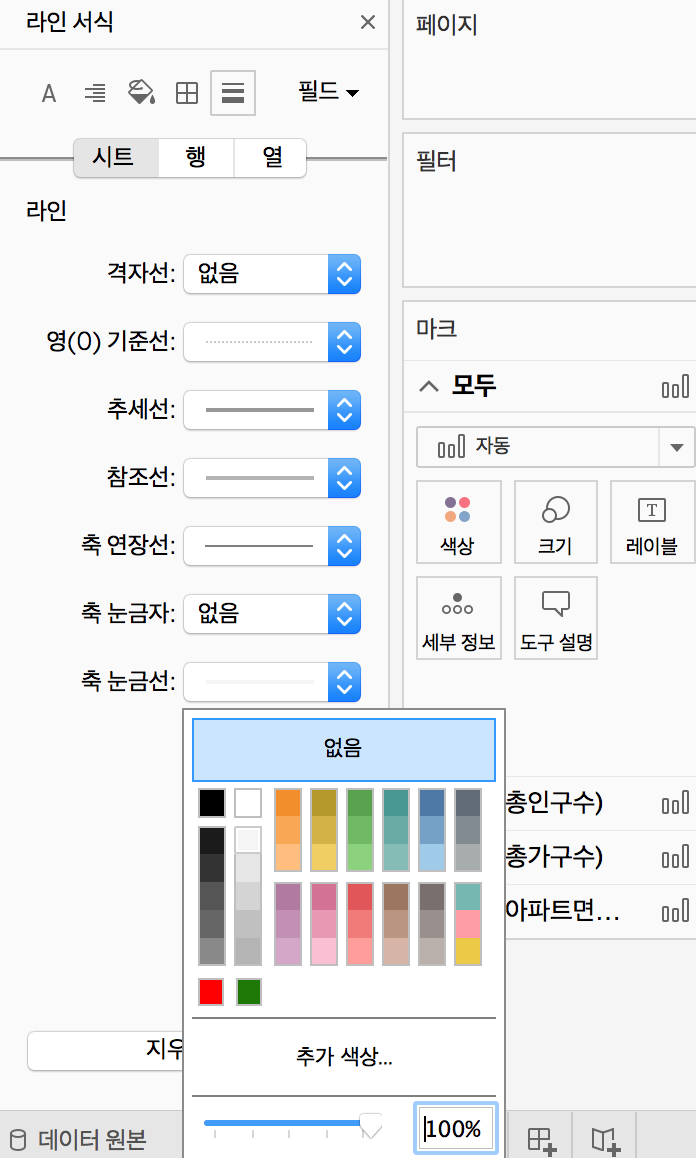Open the font formatting icon (A)
The image size is (696, 1158).
click(49, 93)
